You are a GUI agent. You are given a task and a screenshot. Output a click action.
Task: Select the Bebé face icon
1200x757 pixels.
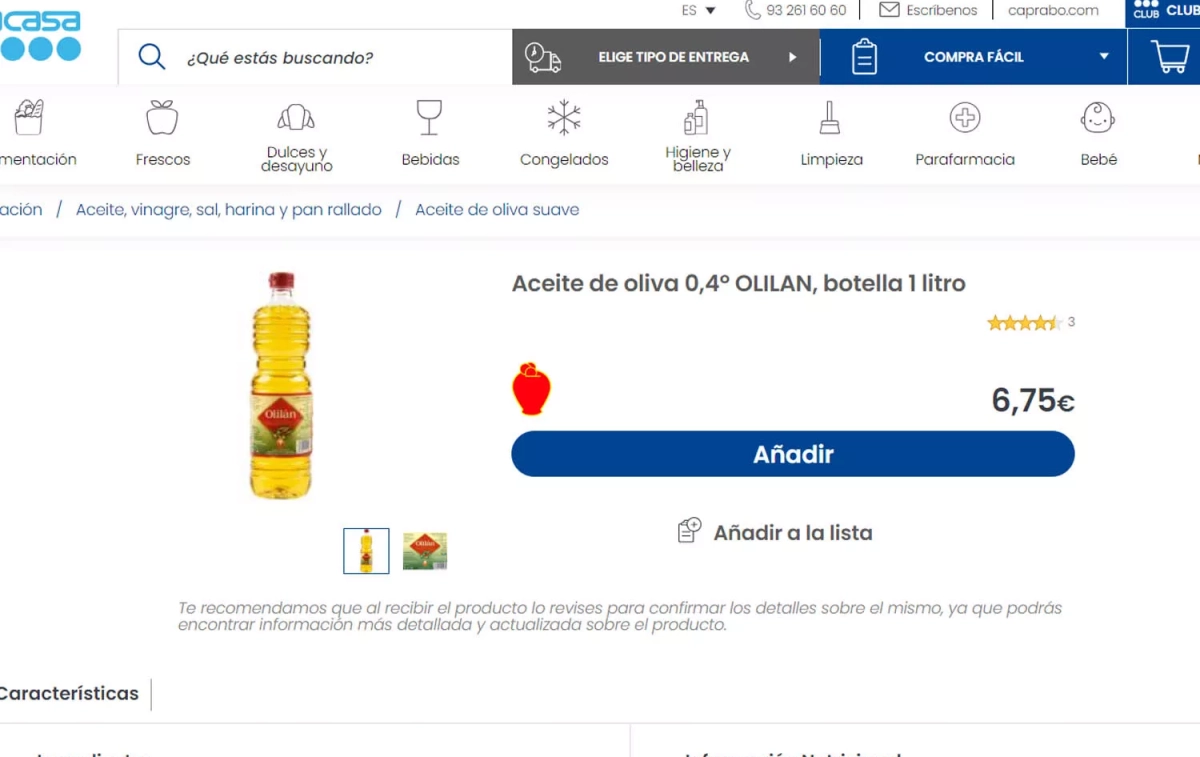(1098, 118)
